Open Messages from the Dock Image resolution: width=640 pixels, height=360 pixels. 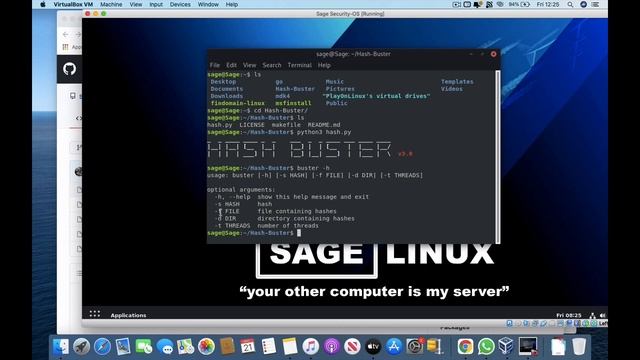pyautogui.click(x=165, y=347)
